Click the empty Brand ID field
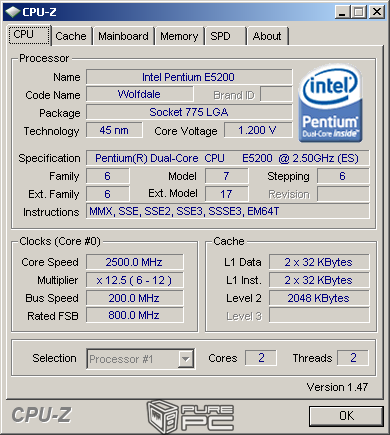Screen dimensions: 390x435 coord(276,94)
